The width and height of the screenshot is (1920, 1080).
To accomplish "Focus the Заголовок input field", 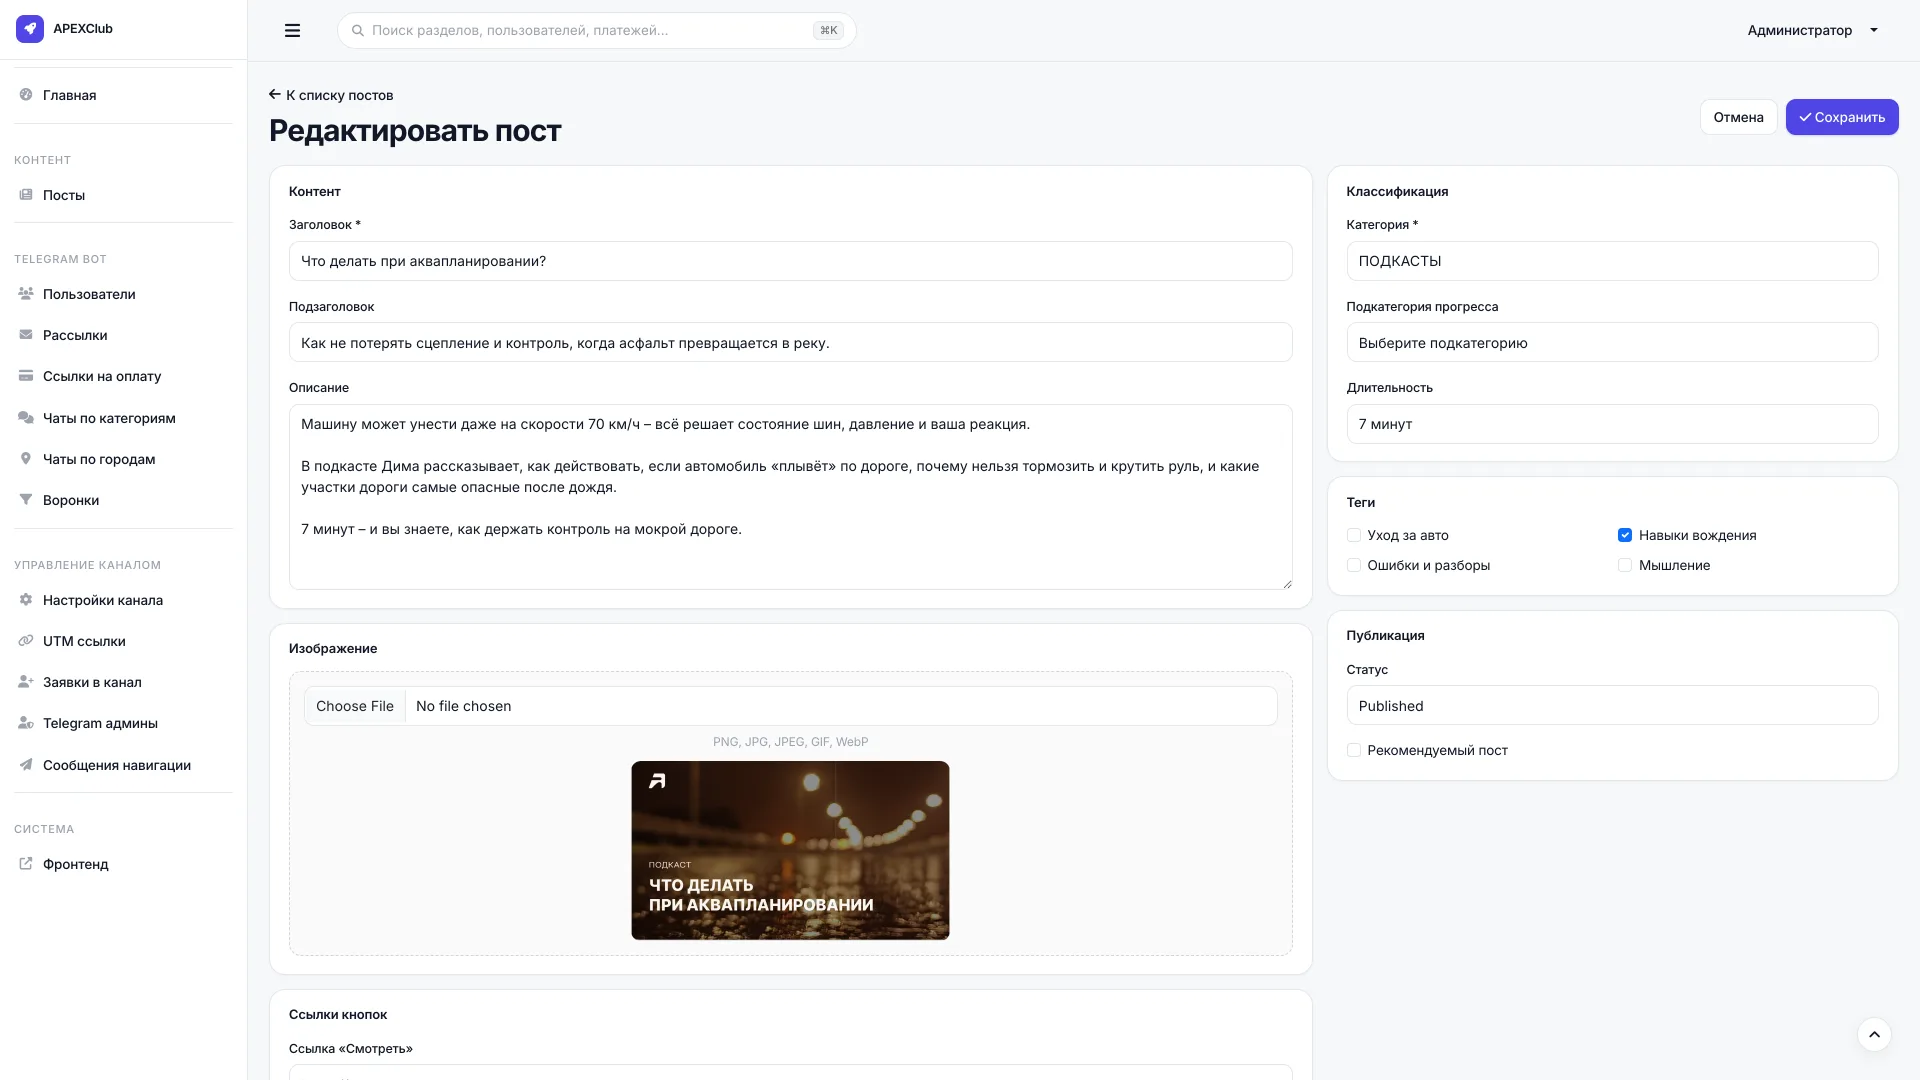I will click(x=790, y=261).
